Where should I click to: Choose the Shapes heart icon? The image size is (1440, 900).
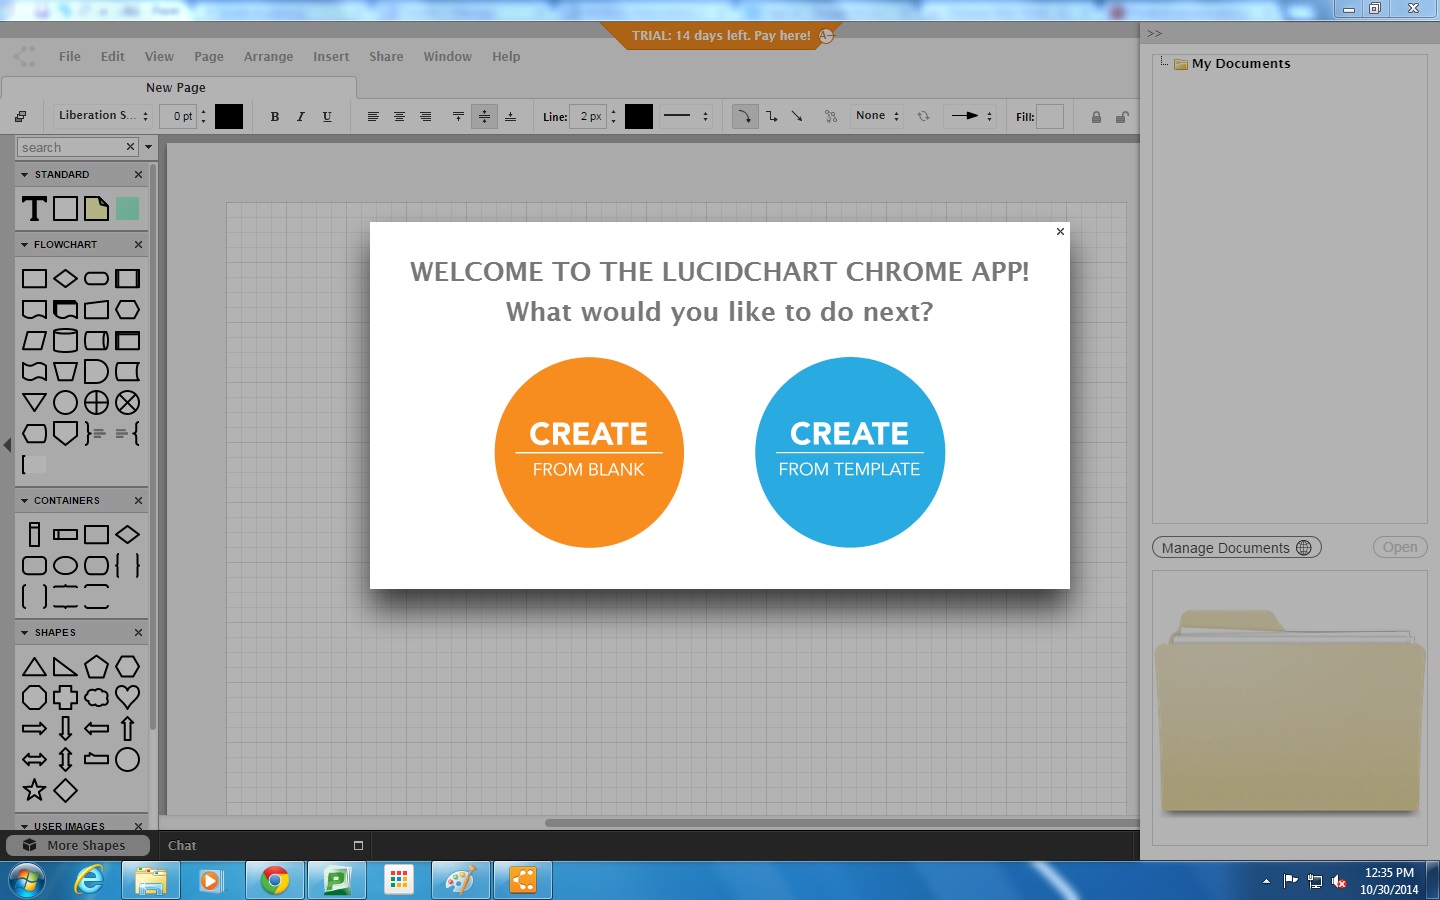[127, 697]
